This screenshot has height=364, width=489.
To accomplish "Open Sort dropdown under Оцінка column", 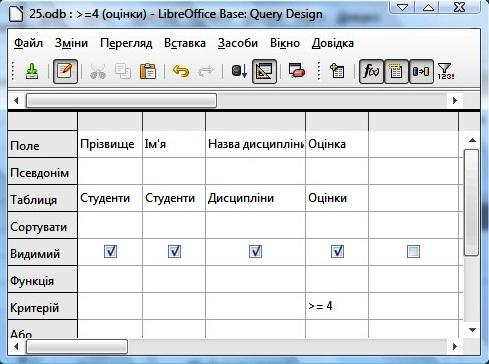I will [337, 225].
